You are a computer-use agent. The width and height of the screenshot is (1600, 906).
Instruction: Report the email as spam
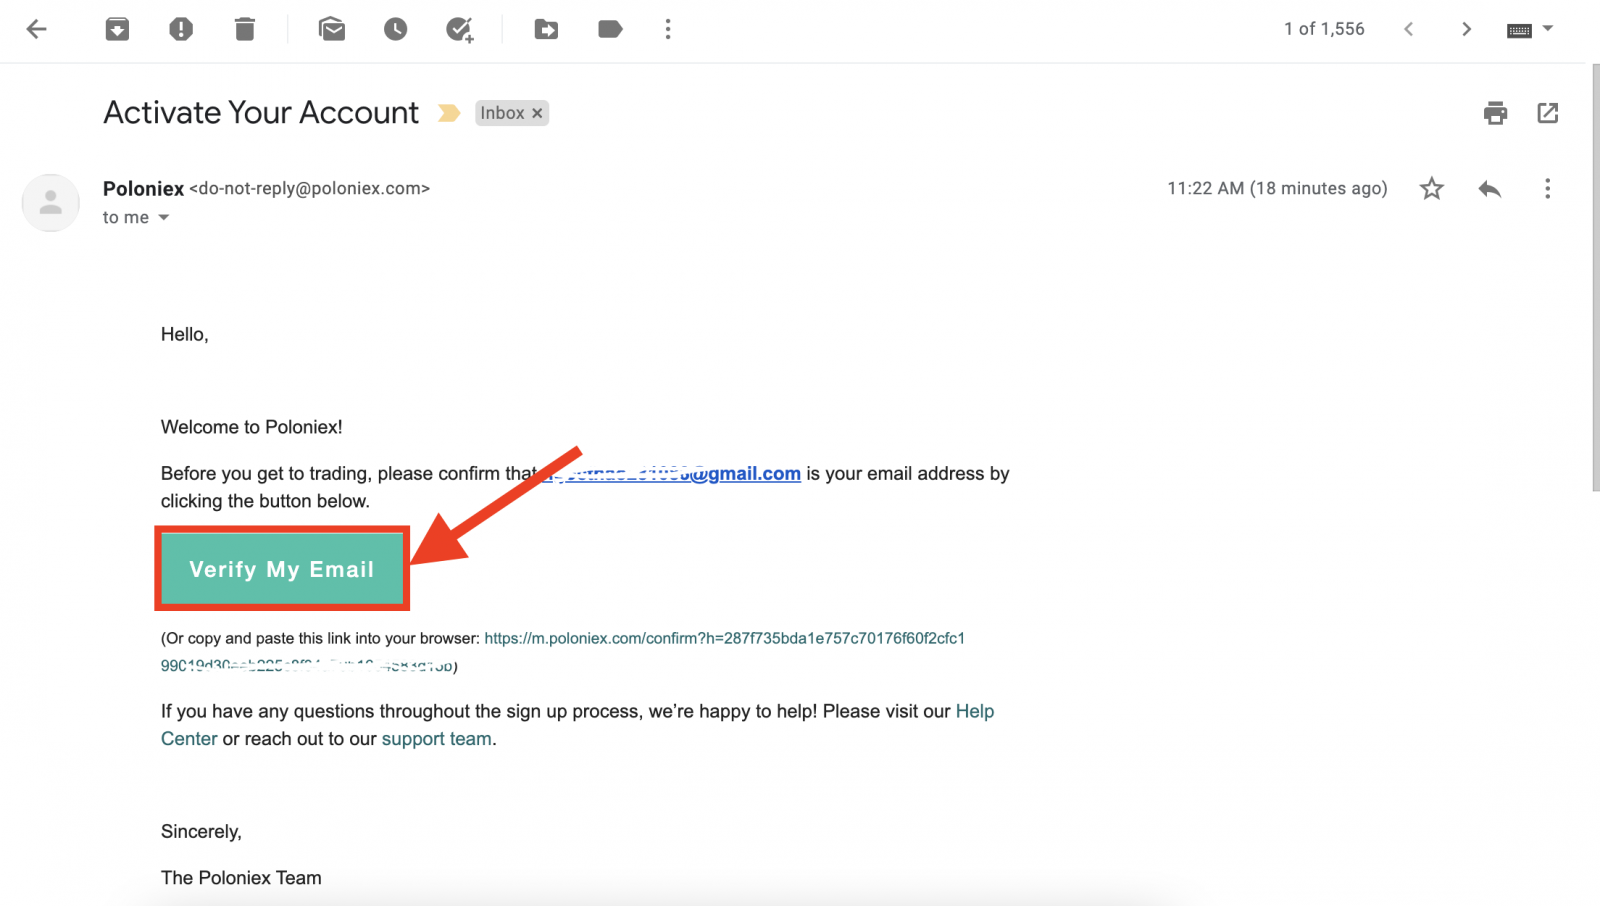click(x=181, y=29)
